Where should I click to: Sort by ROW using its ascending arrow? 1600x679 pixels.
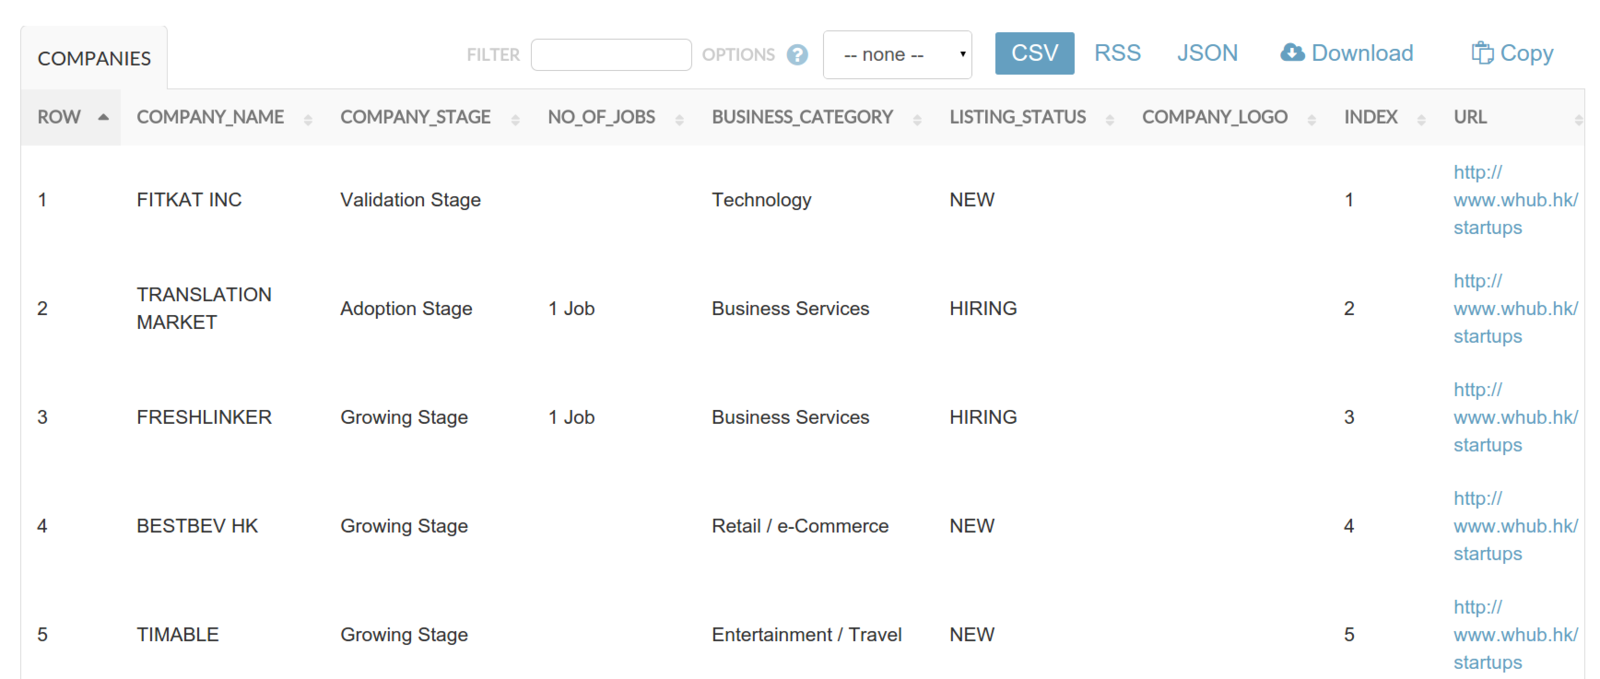[103, 117]
